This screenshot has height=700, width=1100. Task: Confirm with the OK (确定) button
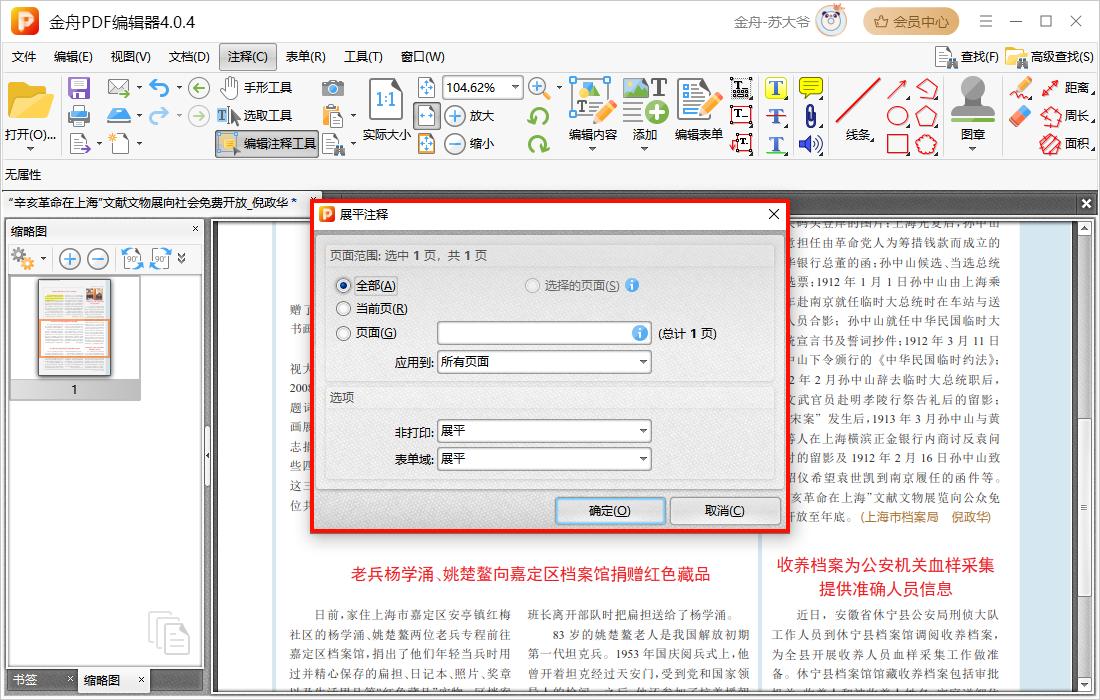610,511
